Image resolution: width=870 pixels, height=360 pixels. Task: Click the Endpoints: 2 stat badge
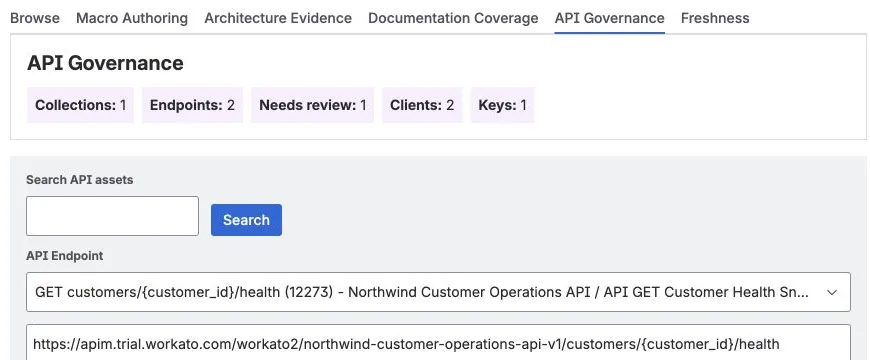pyautogui.click(x=193, y=105)
